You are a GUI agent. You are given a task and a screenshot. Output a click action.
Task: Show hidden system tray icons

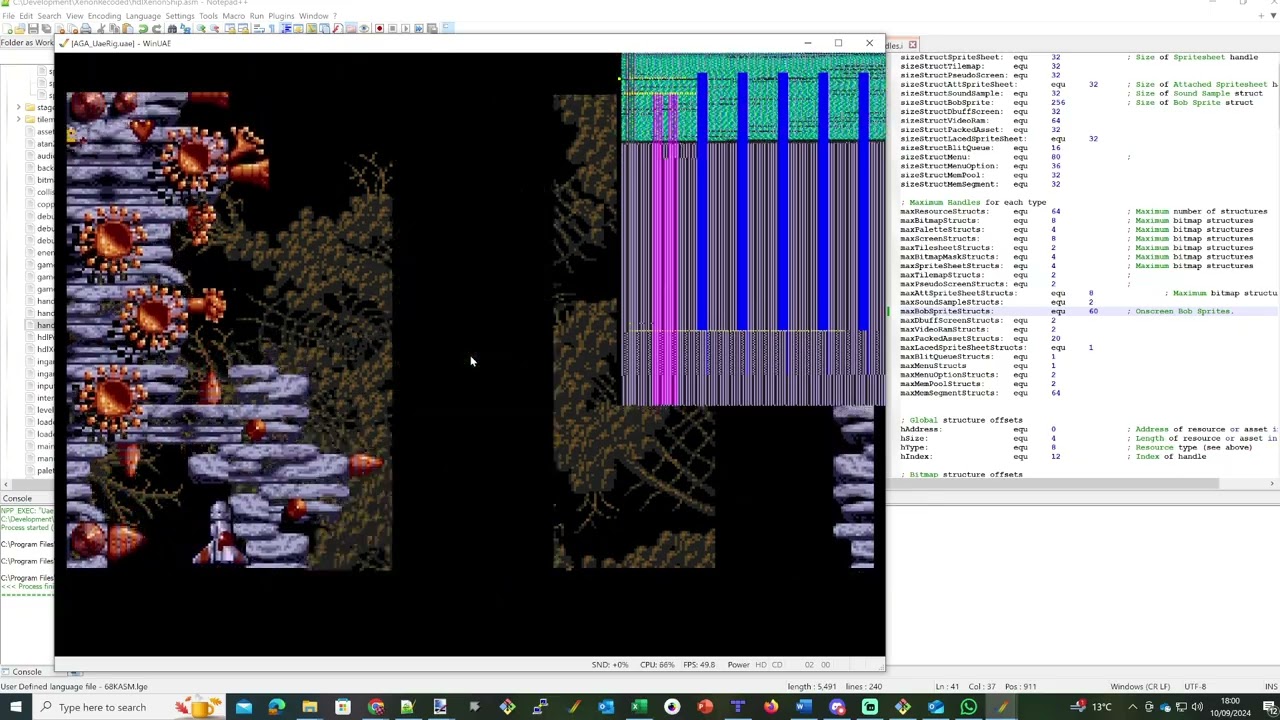(x=1133, y=707)
